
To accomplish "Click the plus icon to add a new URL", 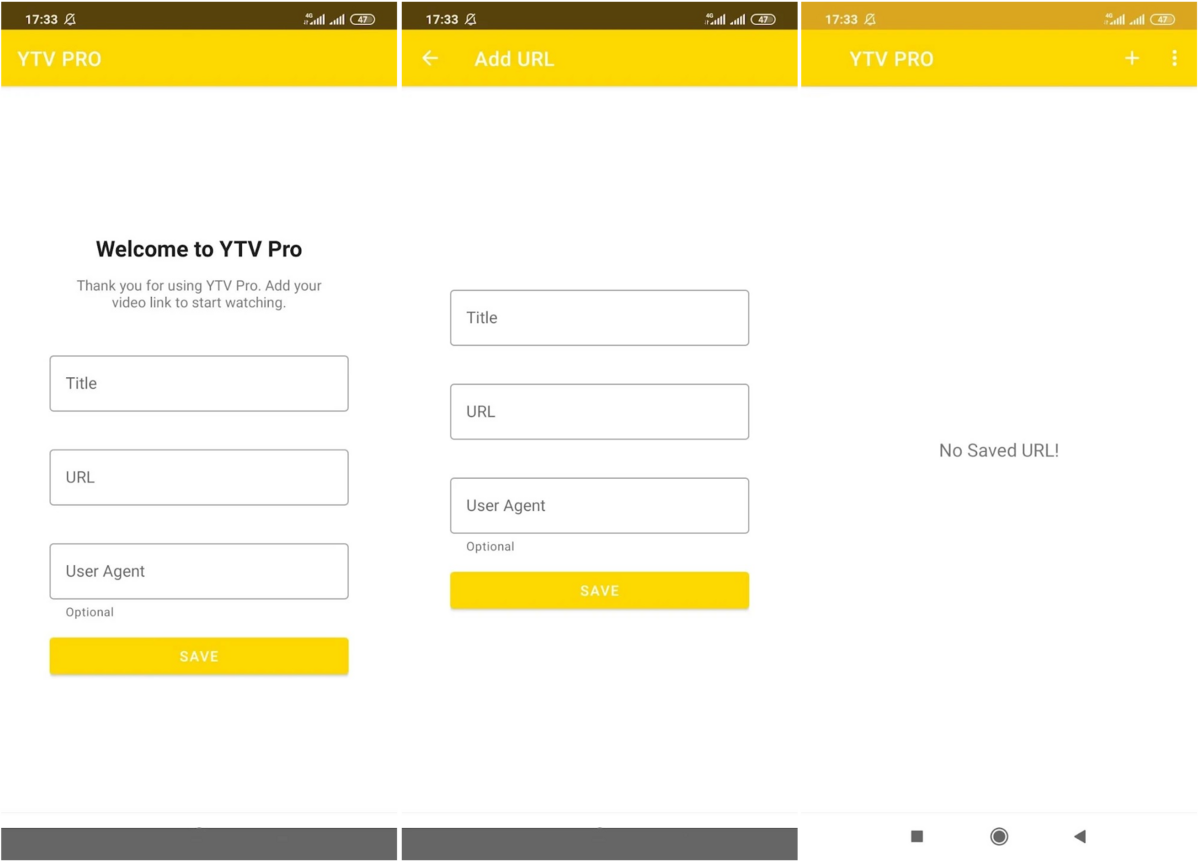I will pos(1131,58).
